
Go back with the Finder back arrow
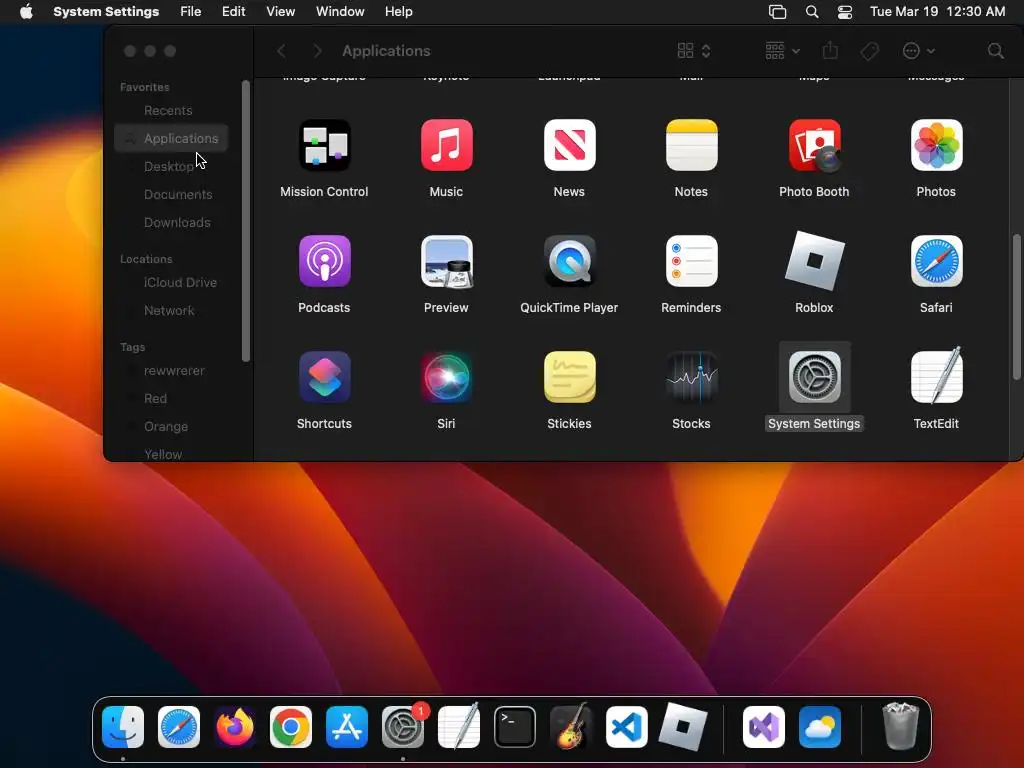281,51
